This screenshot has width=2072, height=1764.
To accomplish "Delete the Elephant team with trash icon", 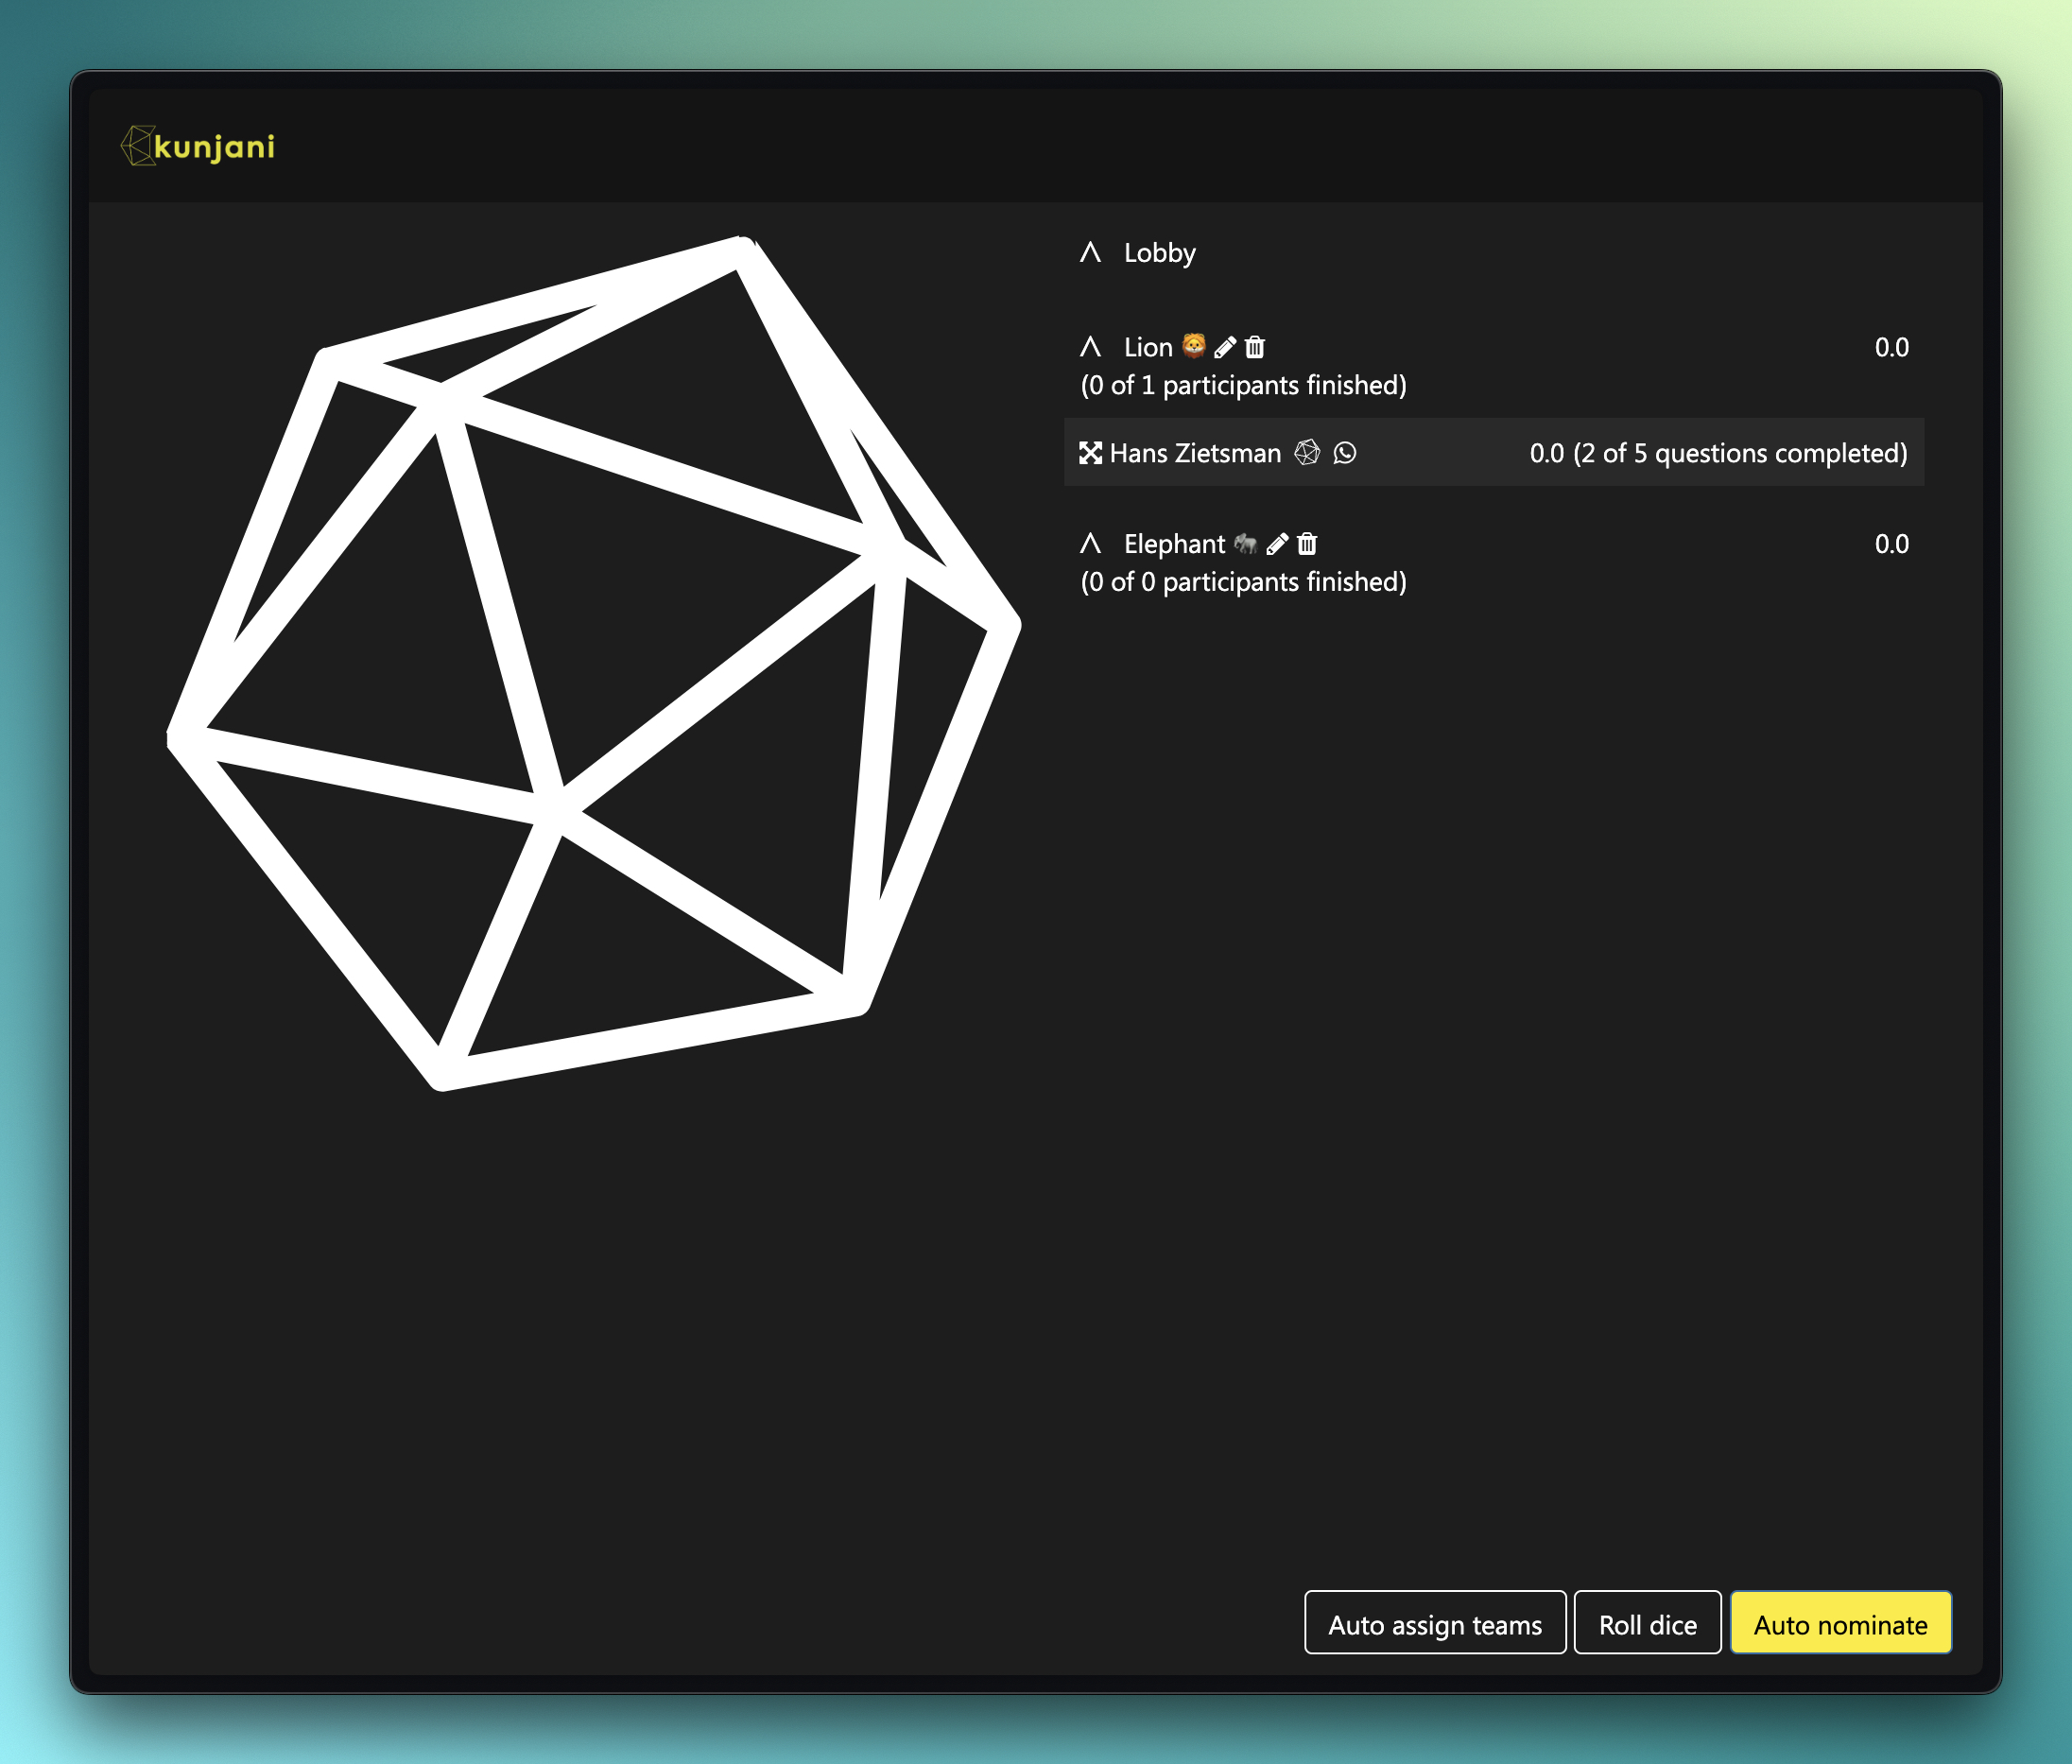I will [x=1307, y=544].
